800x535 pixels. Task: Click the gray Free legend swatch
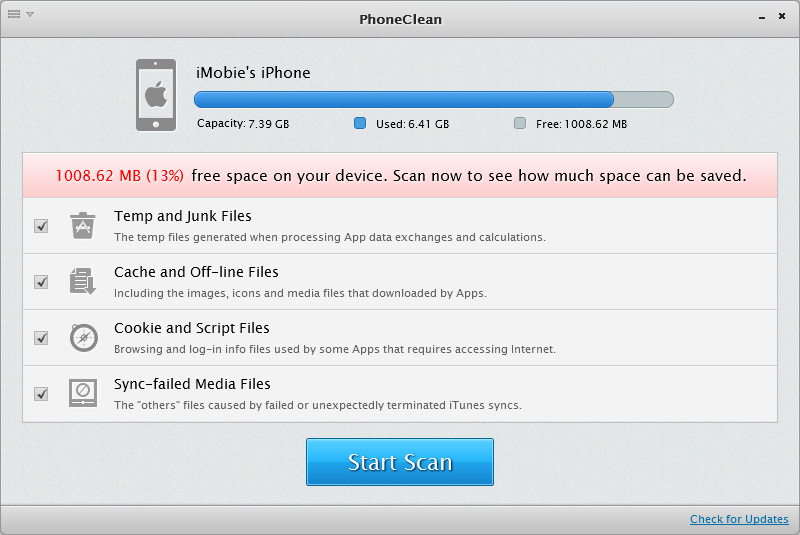[520, 123]
